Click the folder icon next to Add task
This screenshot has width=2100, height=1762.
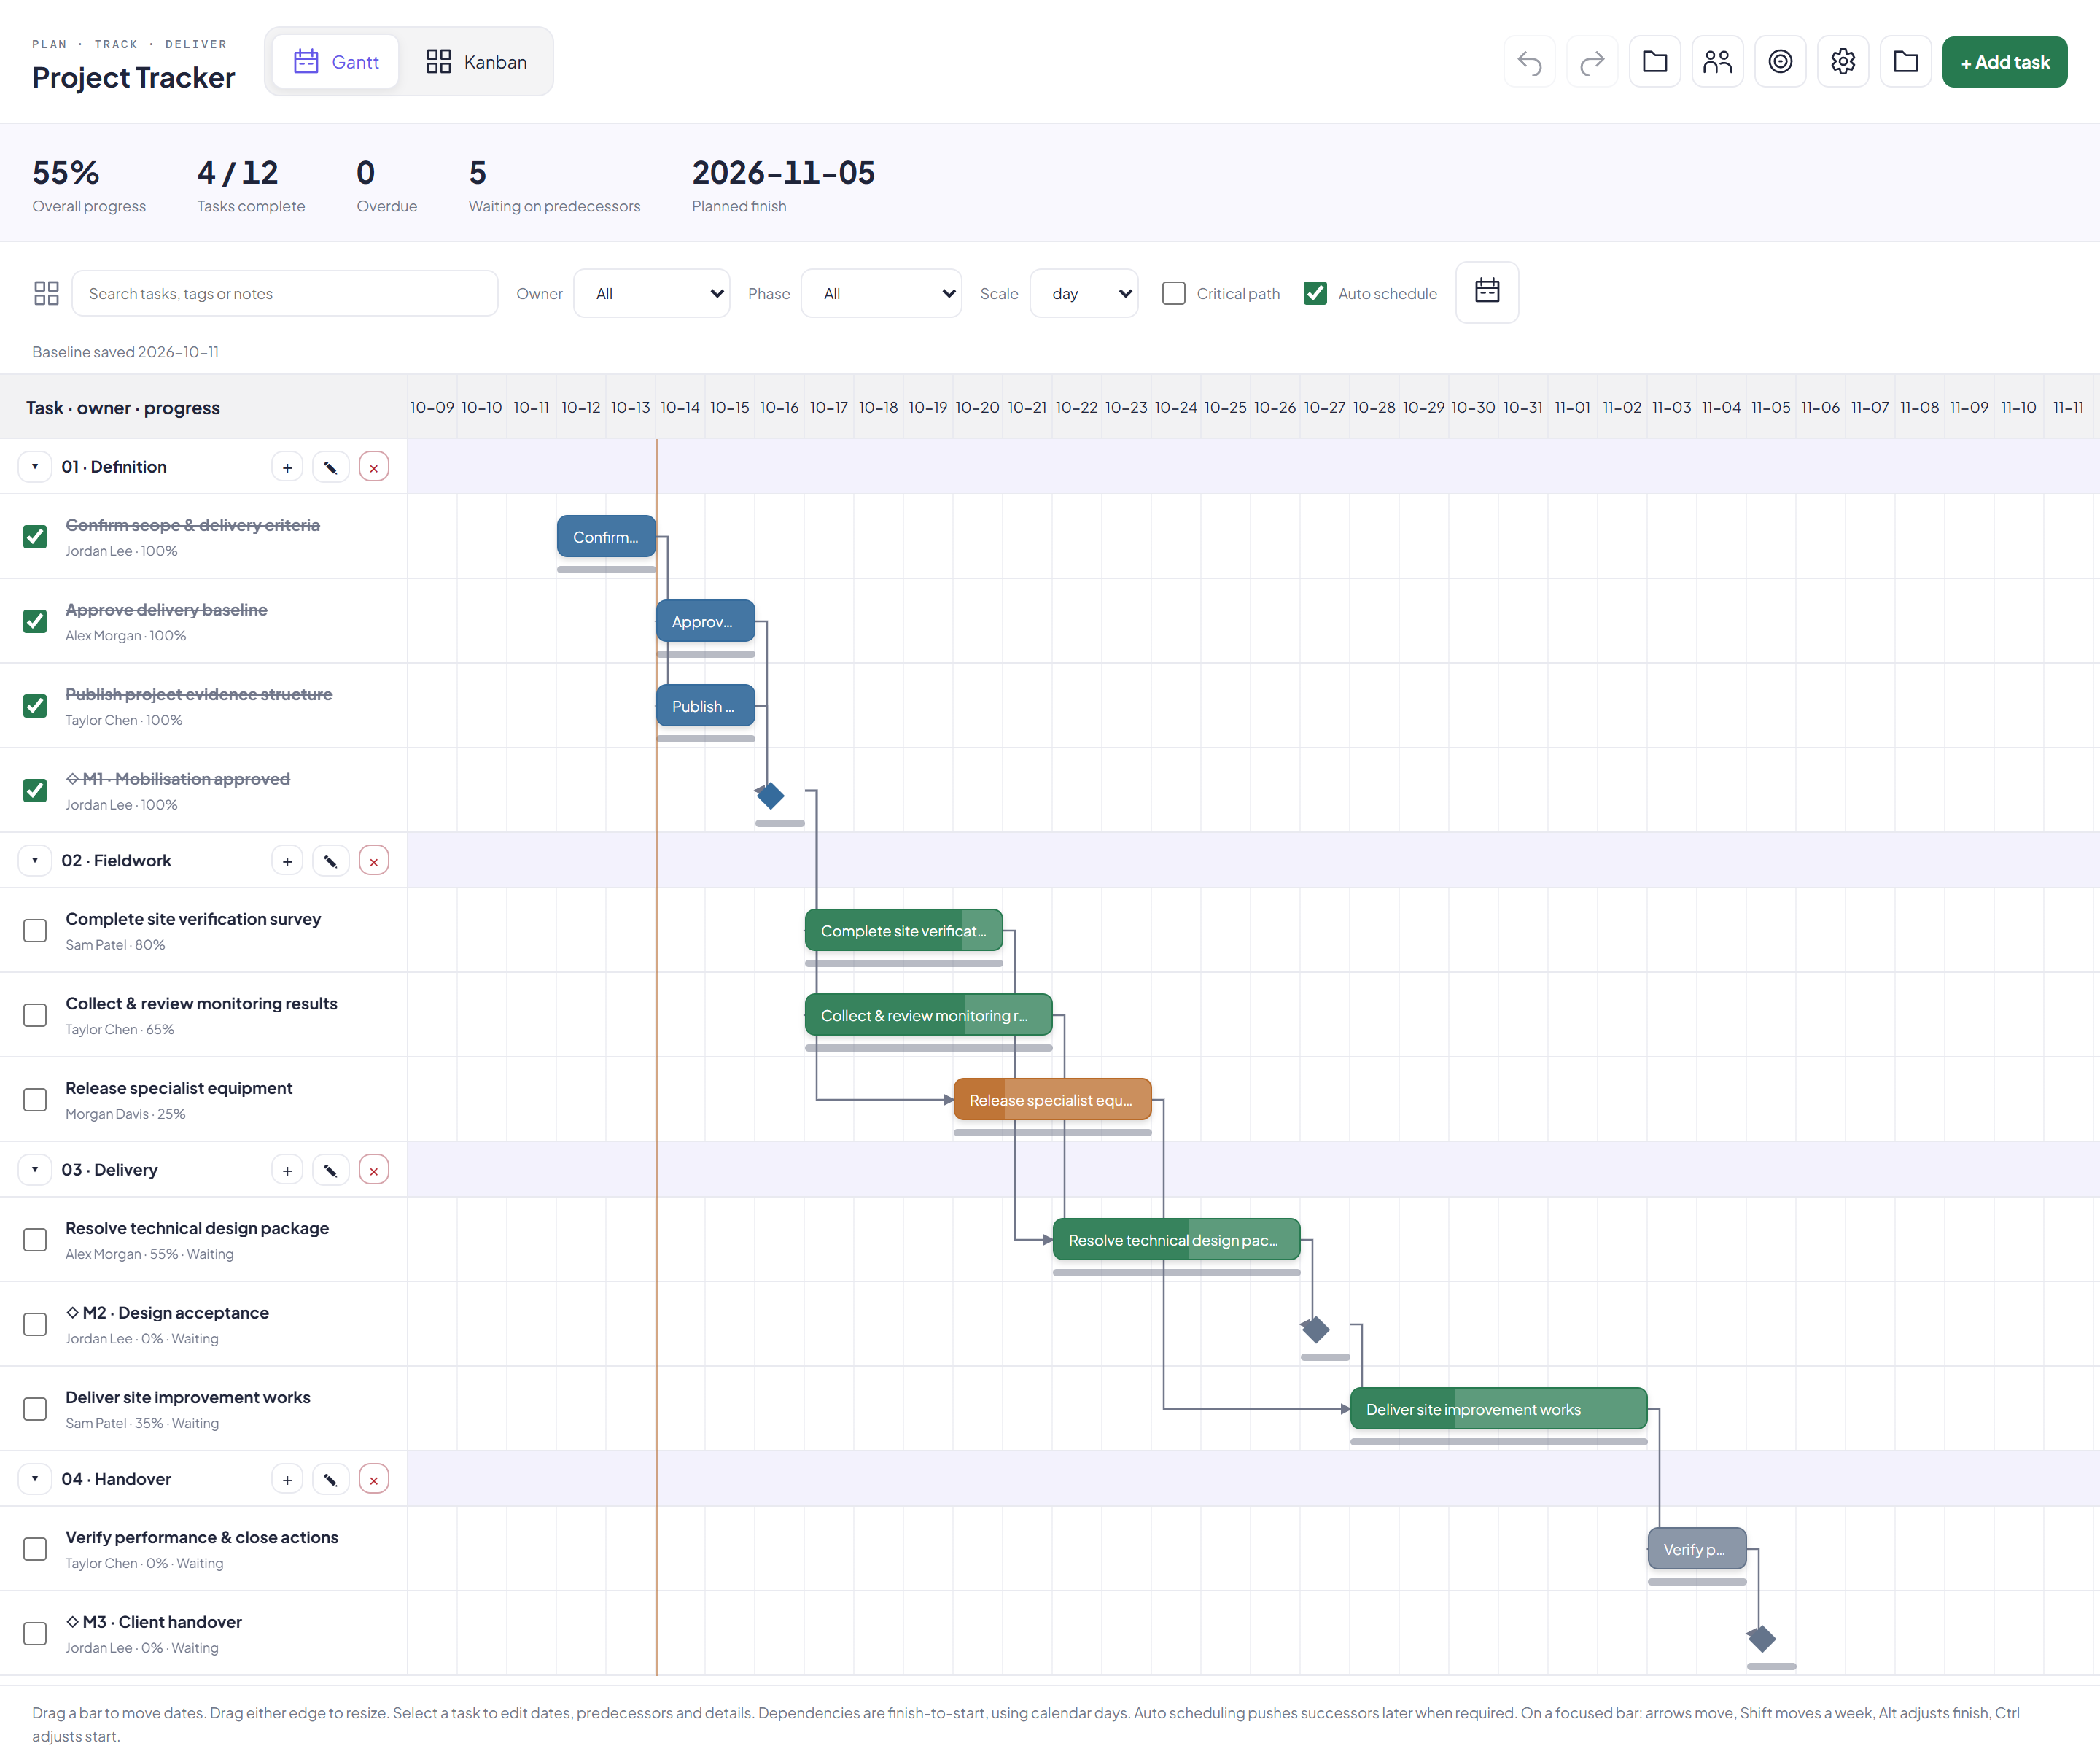point(1906,62)
